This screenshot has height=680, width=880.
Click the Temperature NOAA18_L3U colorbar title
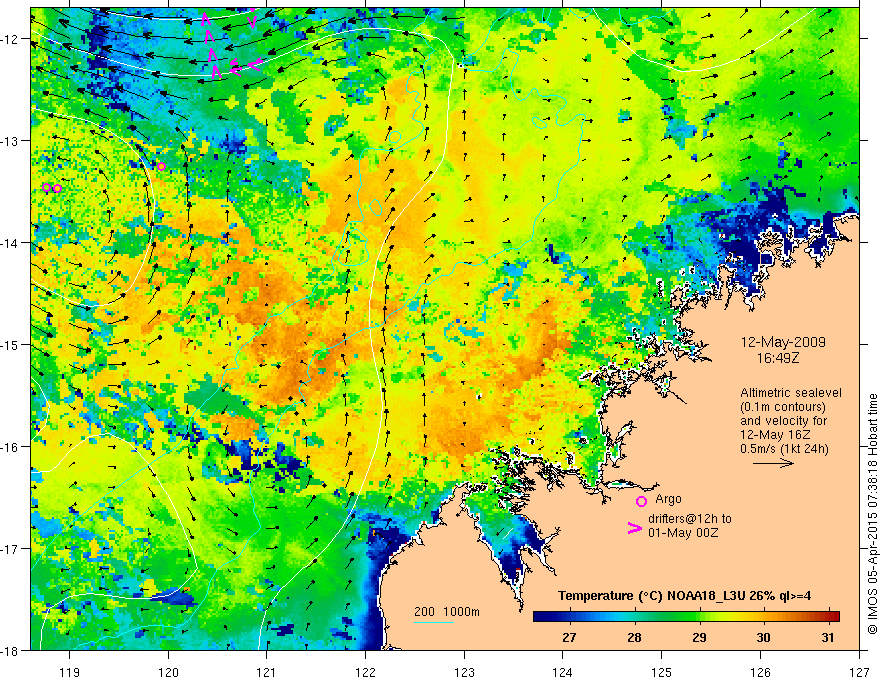pyautogui.click(x=684, y=596)
